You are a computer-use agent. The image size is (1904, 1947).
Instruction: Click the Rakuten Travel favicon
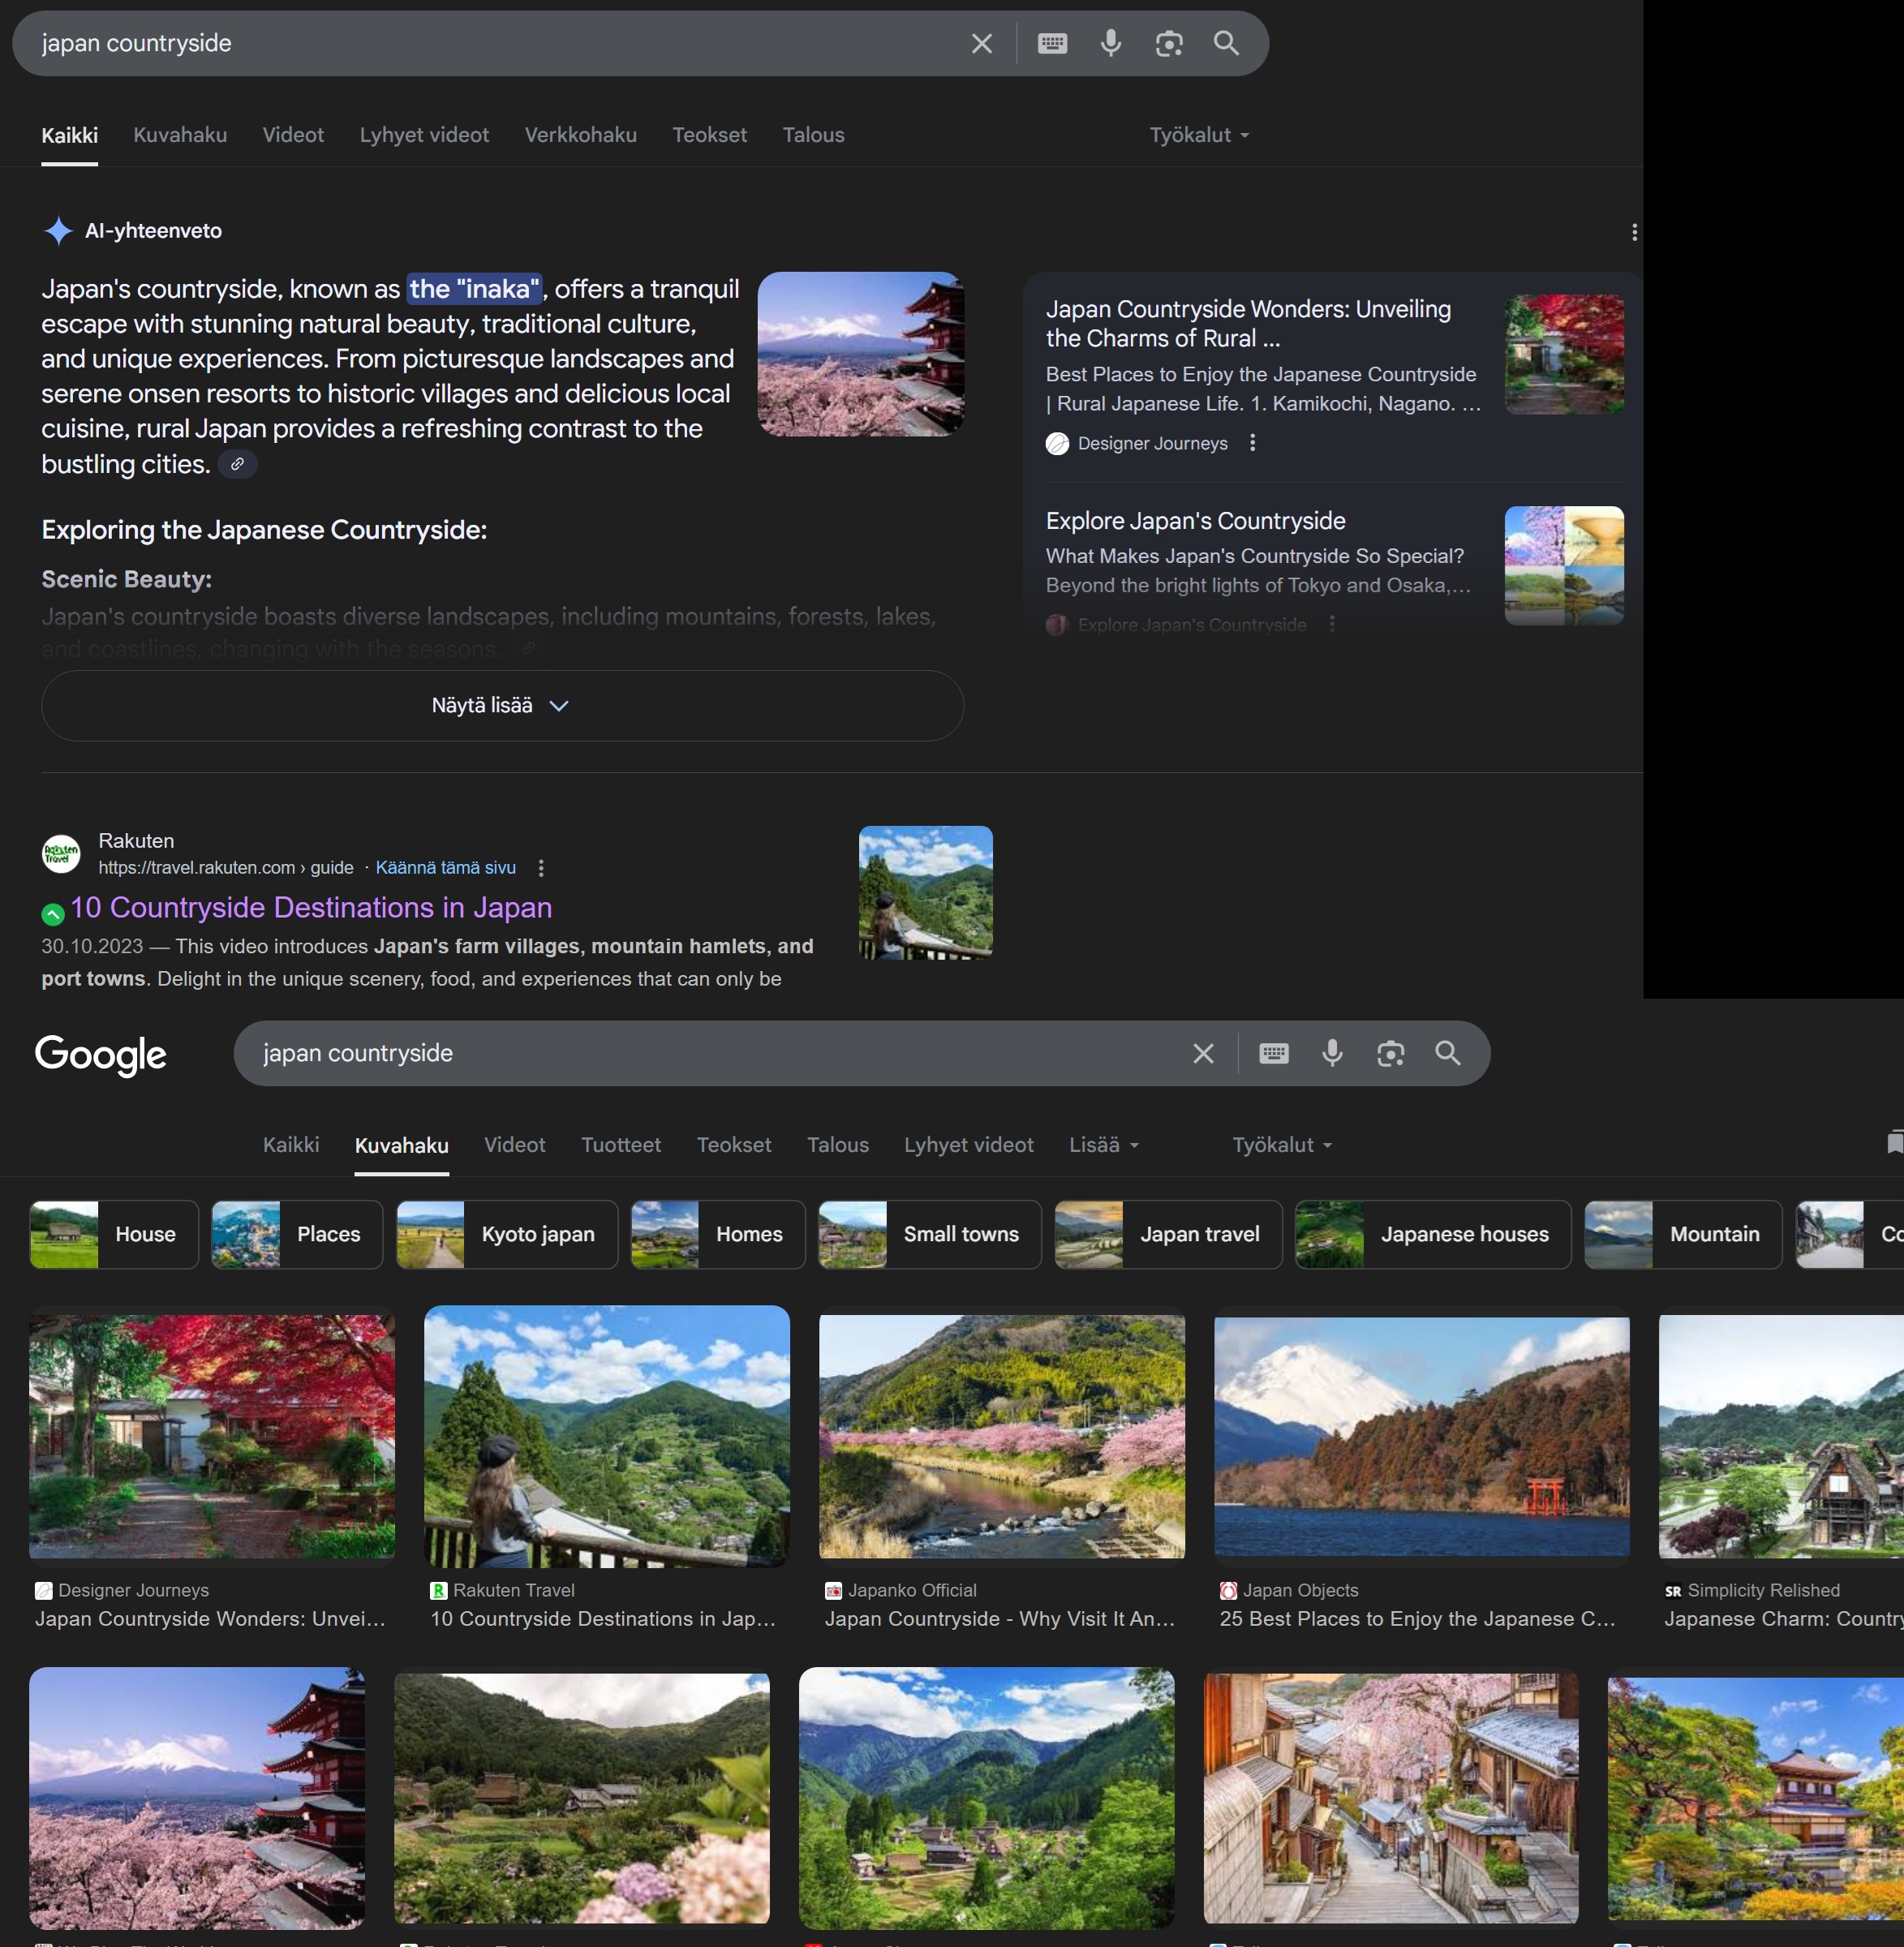click(61, 854)
